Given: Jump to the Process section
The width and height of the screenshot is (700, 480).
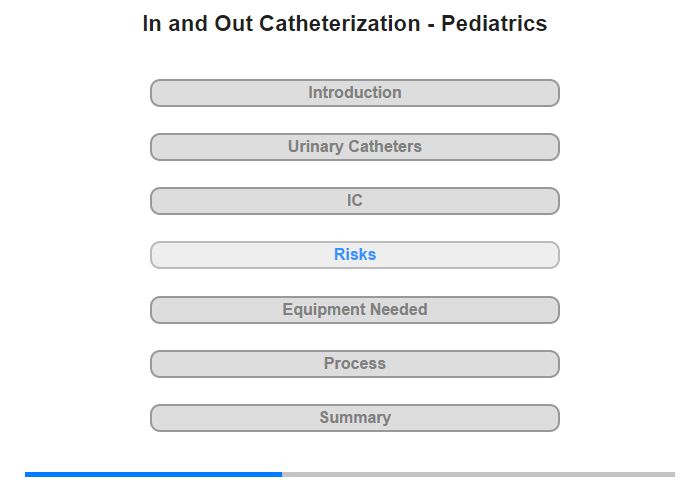Looking at the screenshot, I should tap(354, 364).
